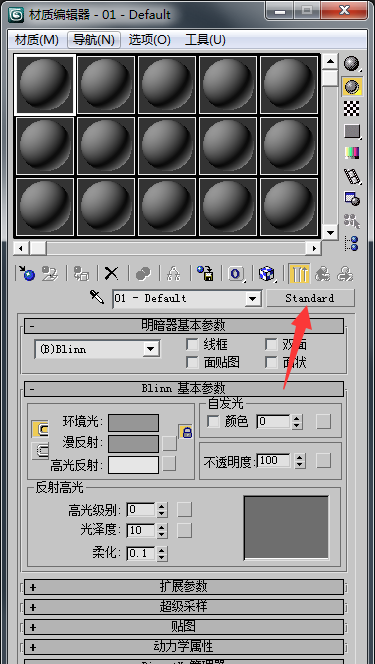Click sample slots vertical scrollbar down arrow
The height and width of the screenshot is (664, 375).
[330, 232]
